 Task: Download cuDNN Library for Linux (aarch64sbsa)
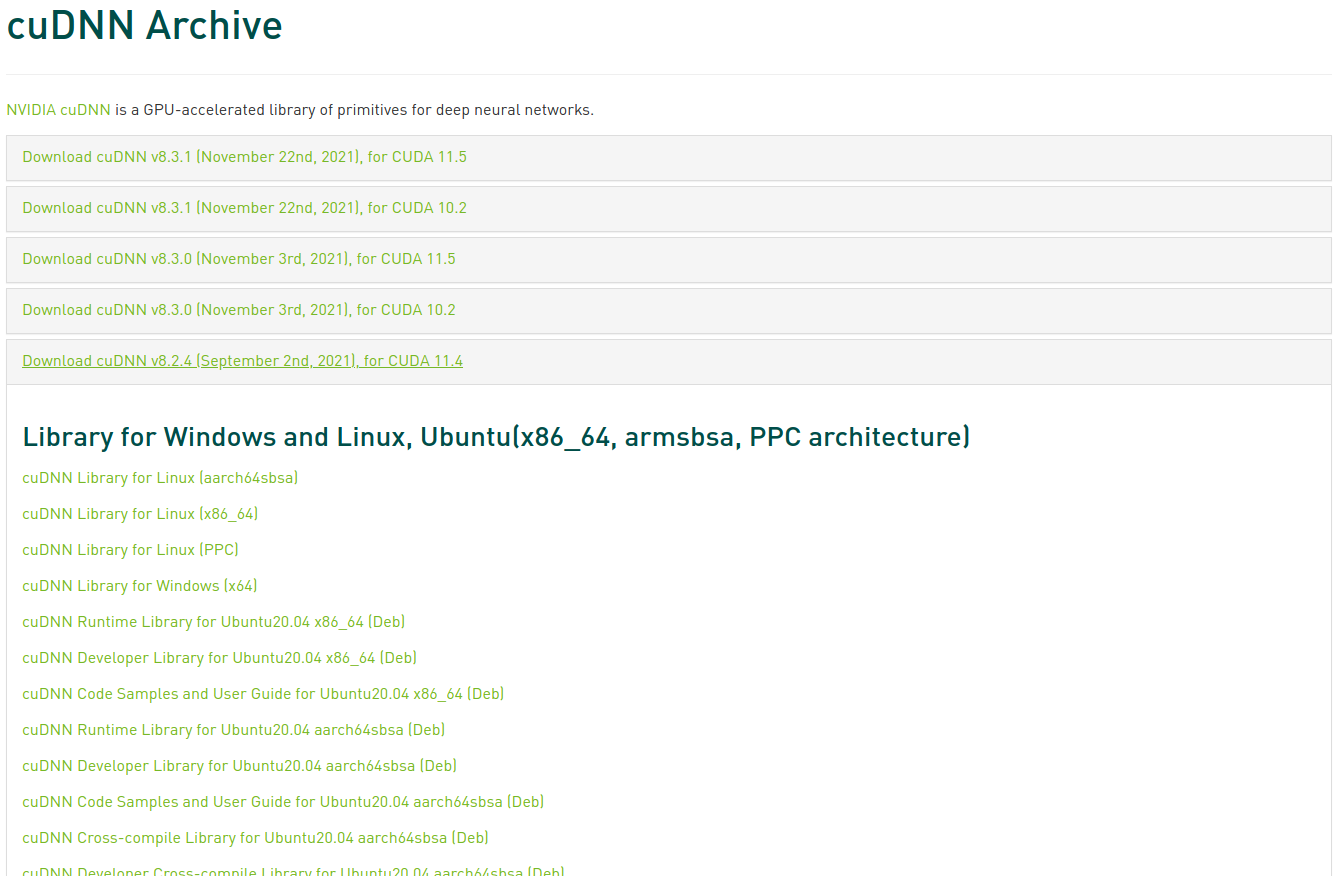[160, 478]
